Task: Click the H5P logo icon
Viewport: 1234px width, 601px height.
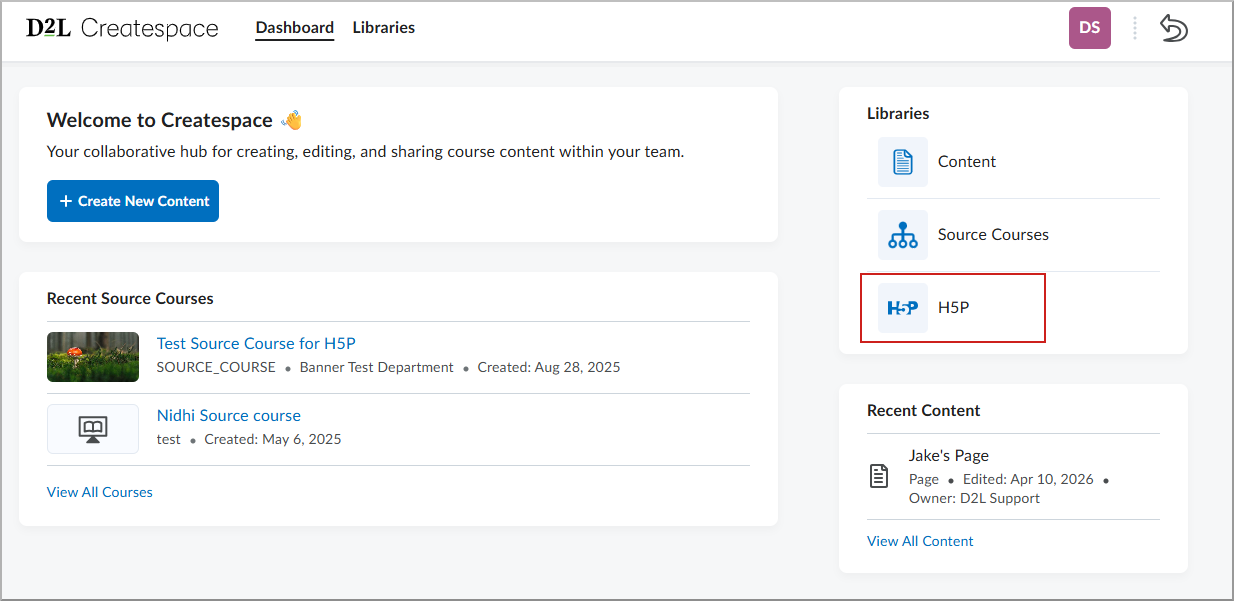Action: [x=903, y=308]
